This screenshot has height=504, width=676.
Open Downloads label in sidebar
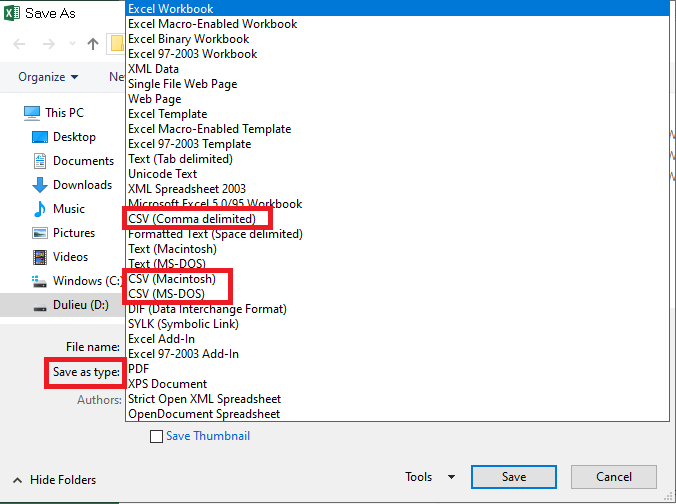pyautogui.click(x=82, y=185)
